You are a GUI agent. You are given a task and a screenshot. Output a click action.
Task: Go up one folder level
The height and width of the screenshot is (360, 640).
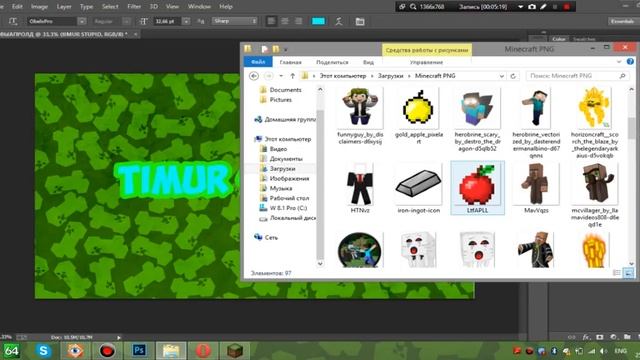[x=293, y=76]
